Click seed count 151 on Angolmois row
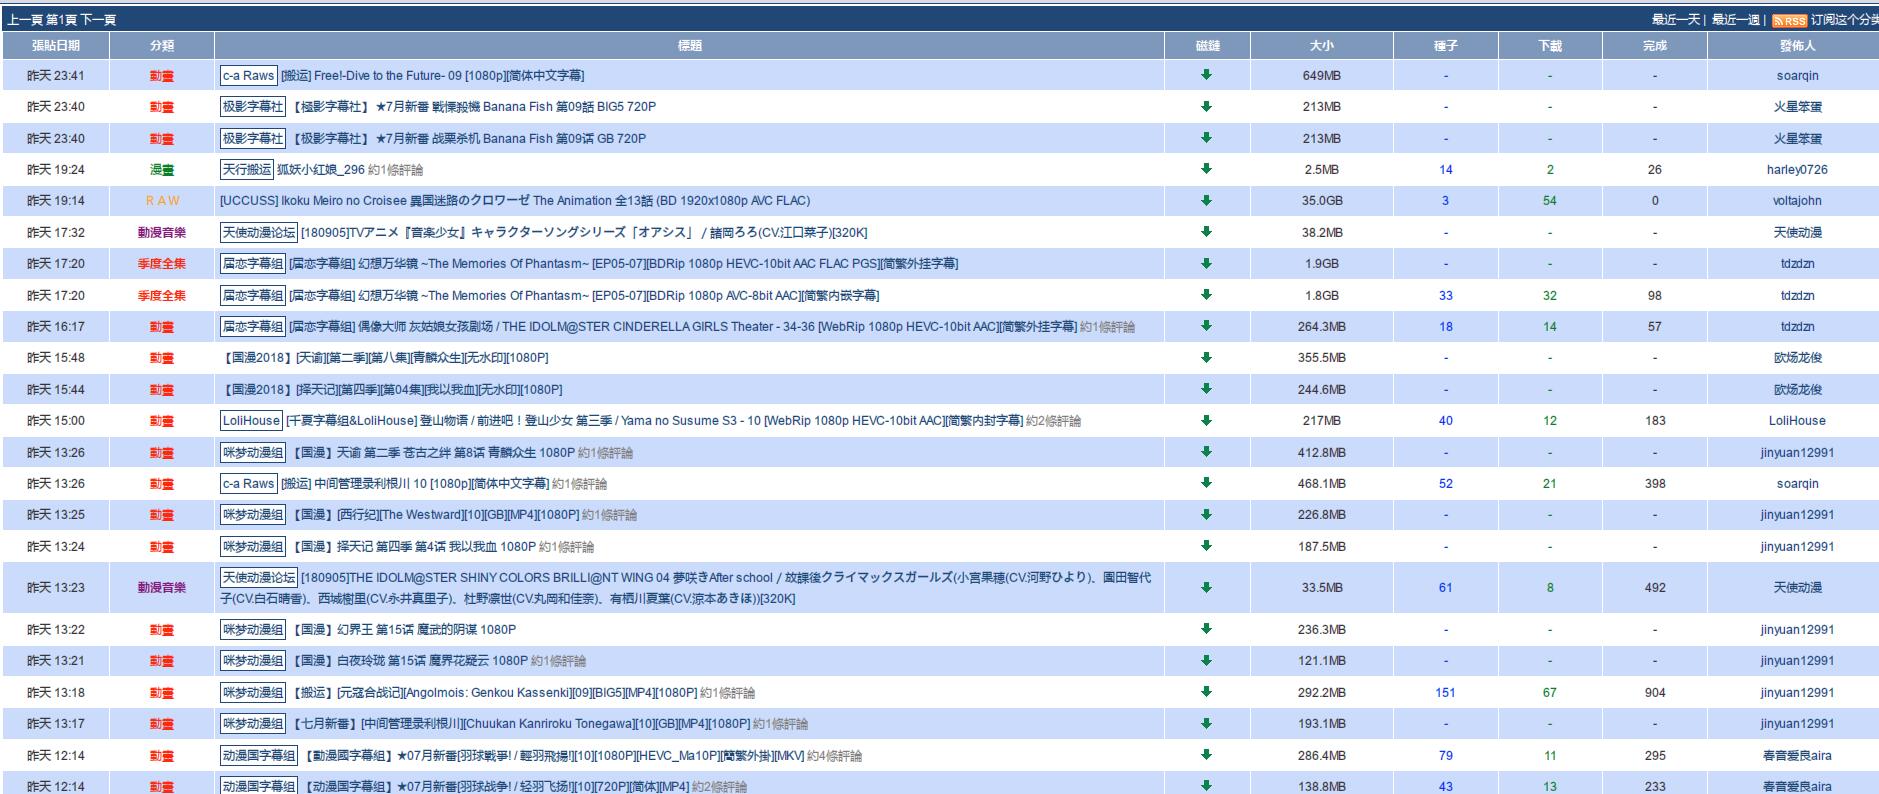1879x794 pixels. pyautogui.click(x=1445, y=692)
